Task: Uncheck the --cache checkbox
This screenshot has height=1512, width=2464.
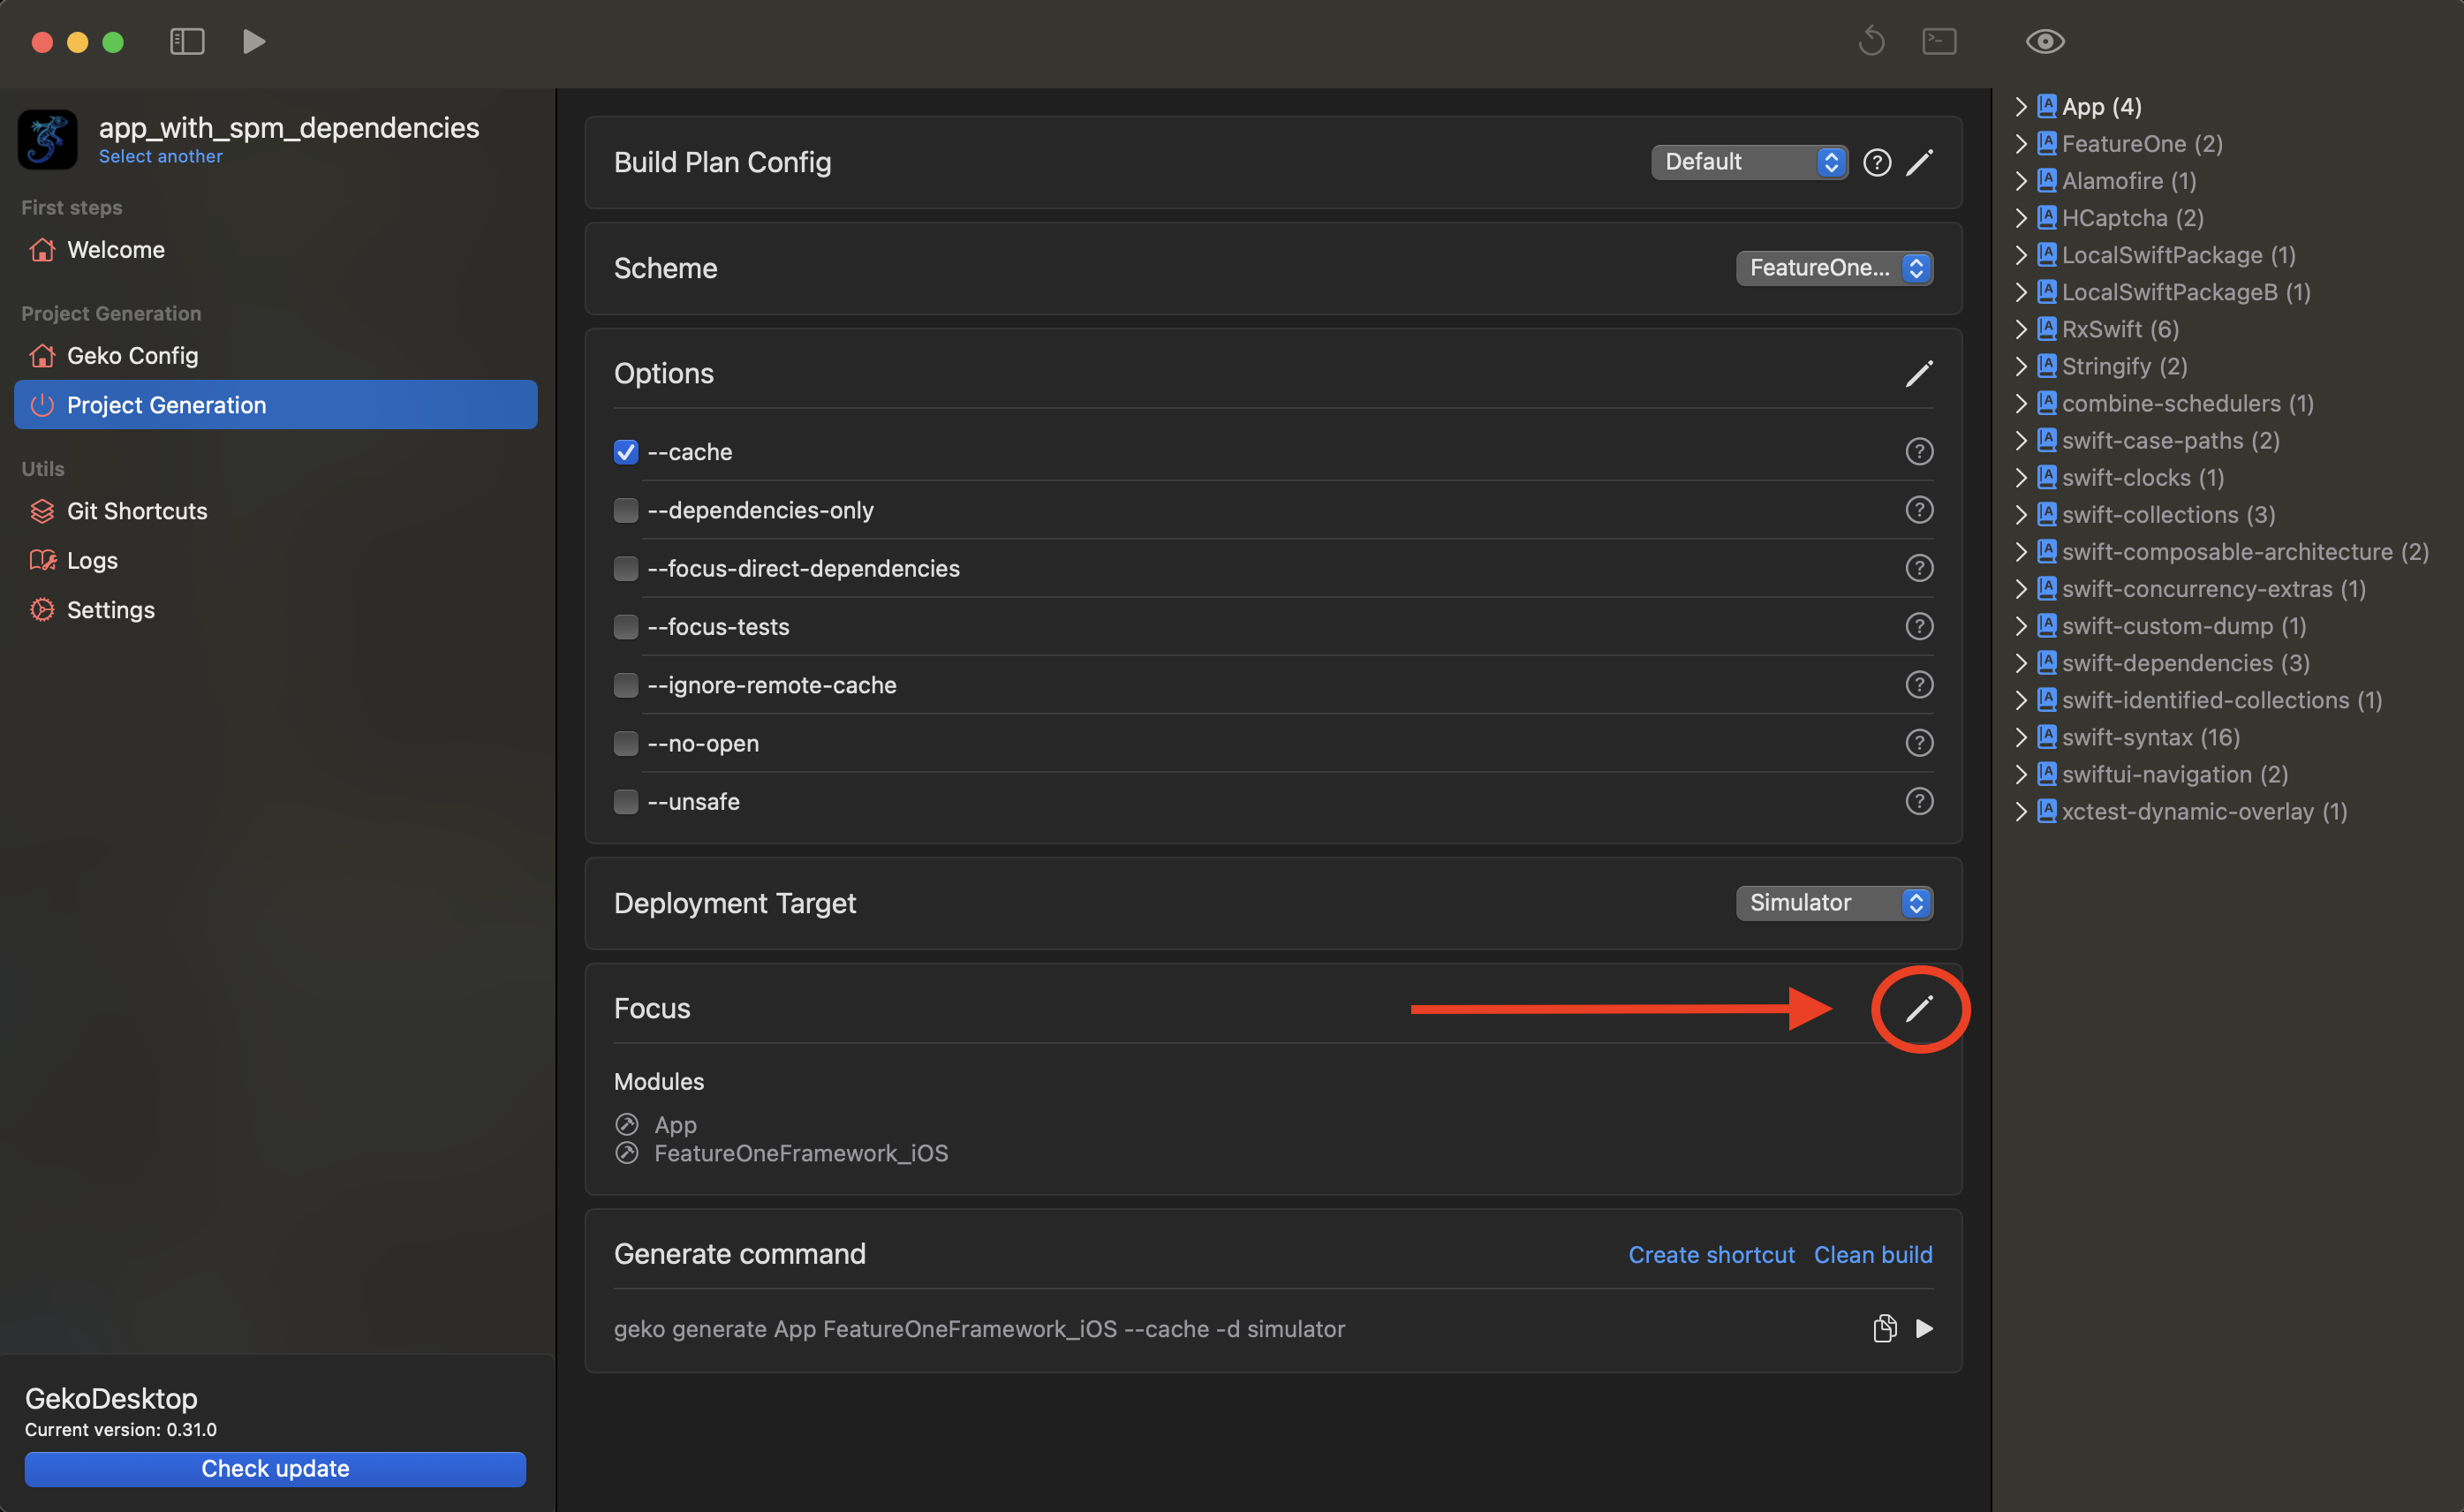Action: 626,452
